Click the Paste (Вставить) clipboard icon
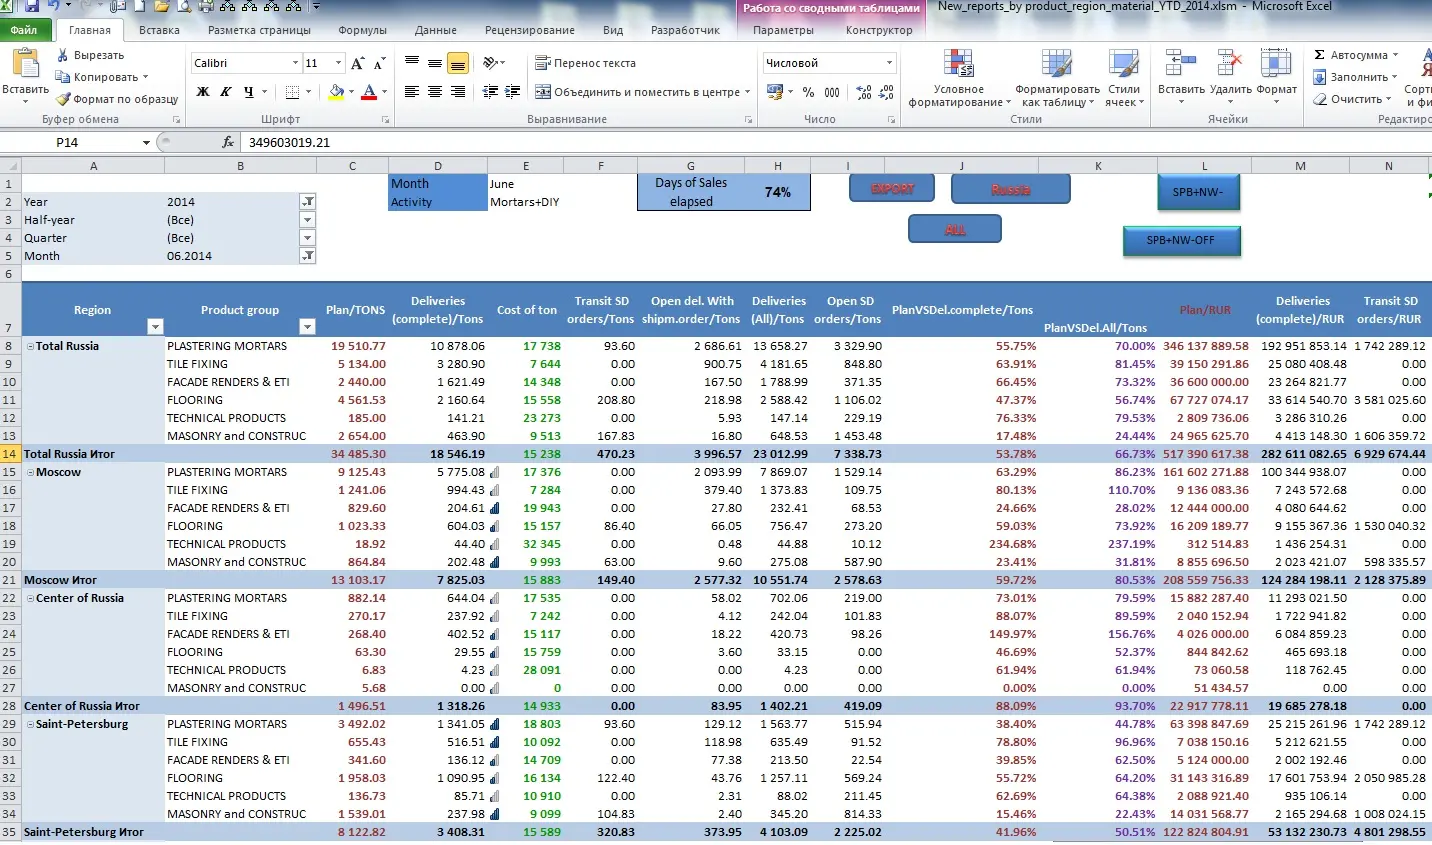This screenshot has height=845, width=1432. point(25,65)
